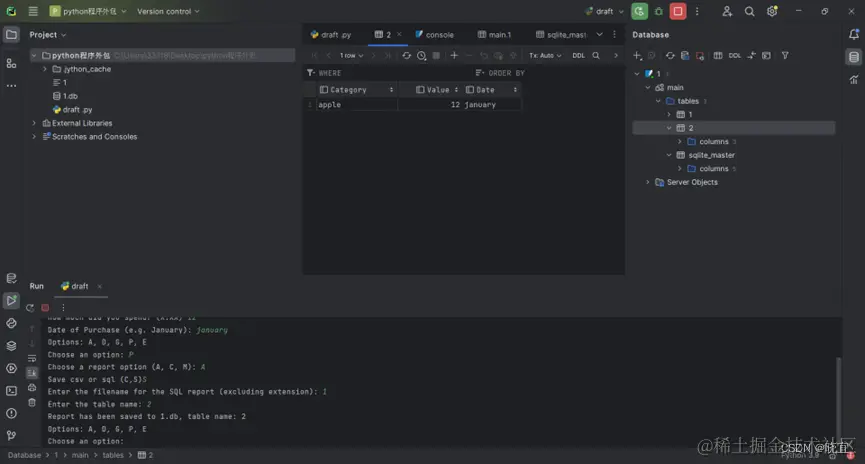
Task: Open Git version control sidebar icon
Action: pos(11,435)
